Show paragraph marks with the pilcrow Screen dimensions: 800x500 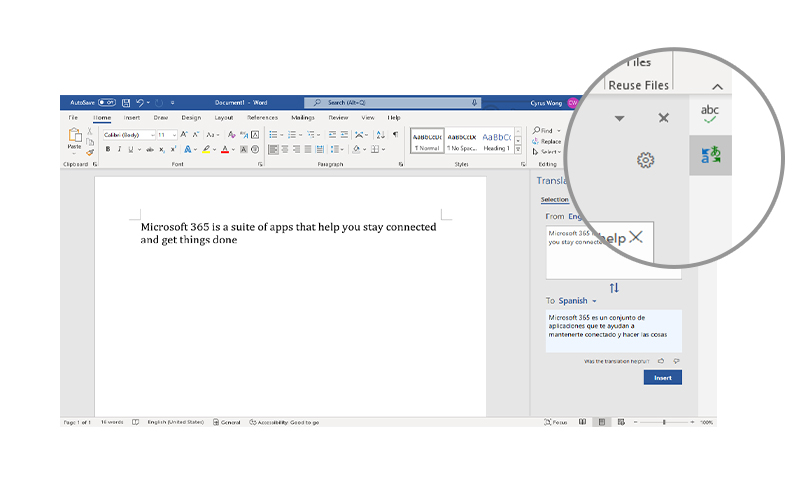[395, 135]
